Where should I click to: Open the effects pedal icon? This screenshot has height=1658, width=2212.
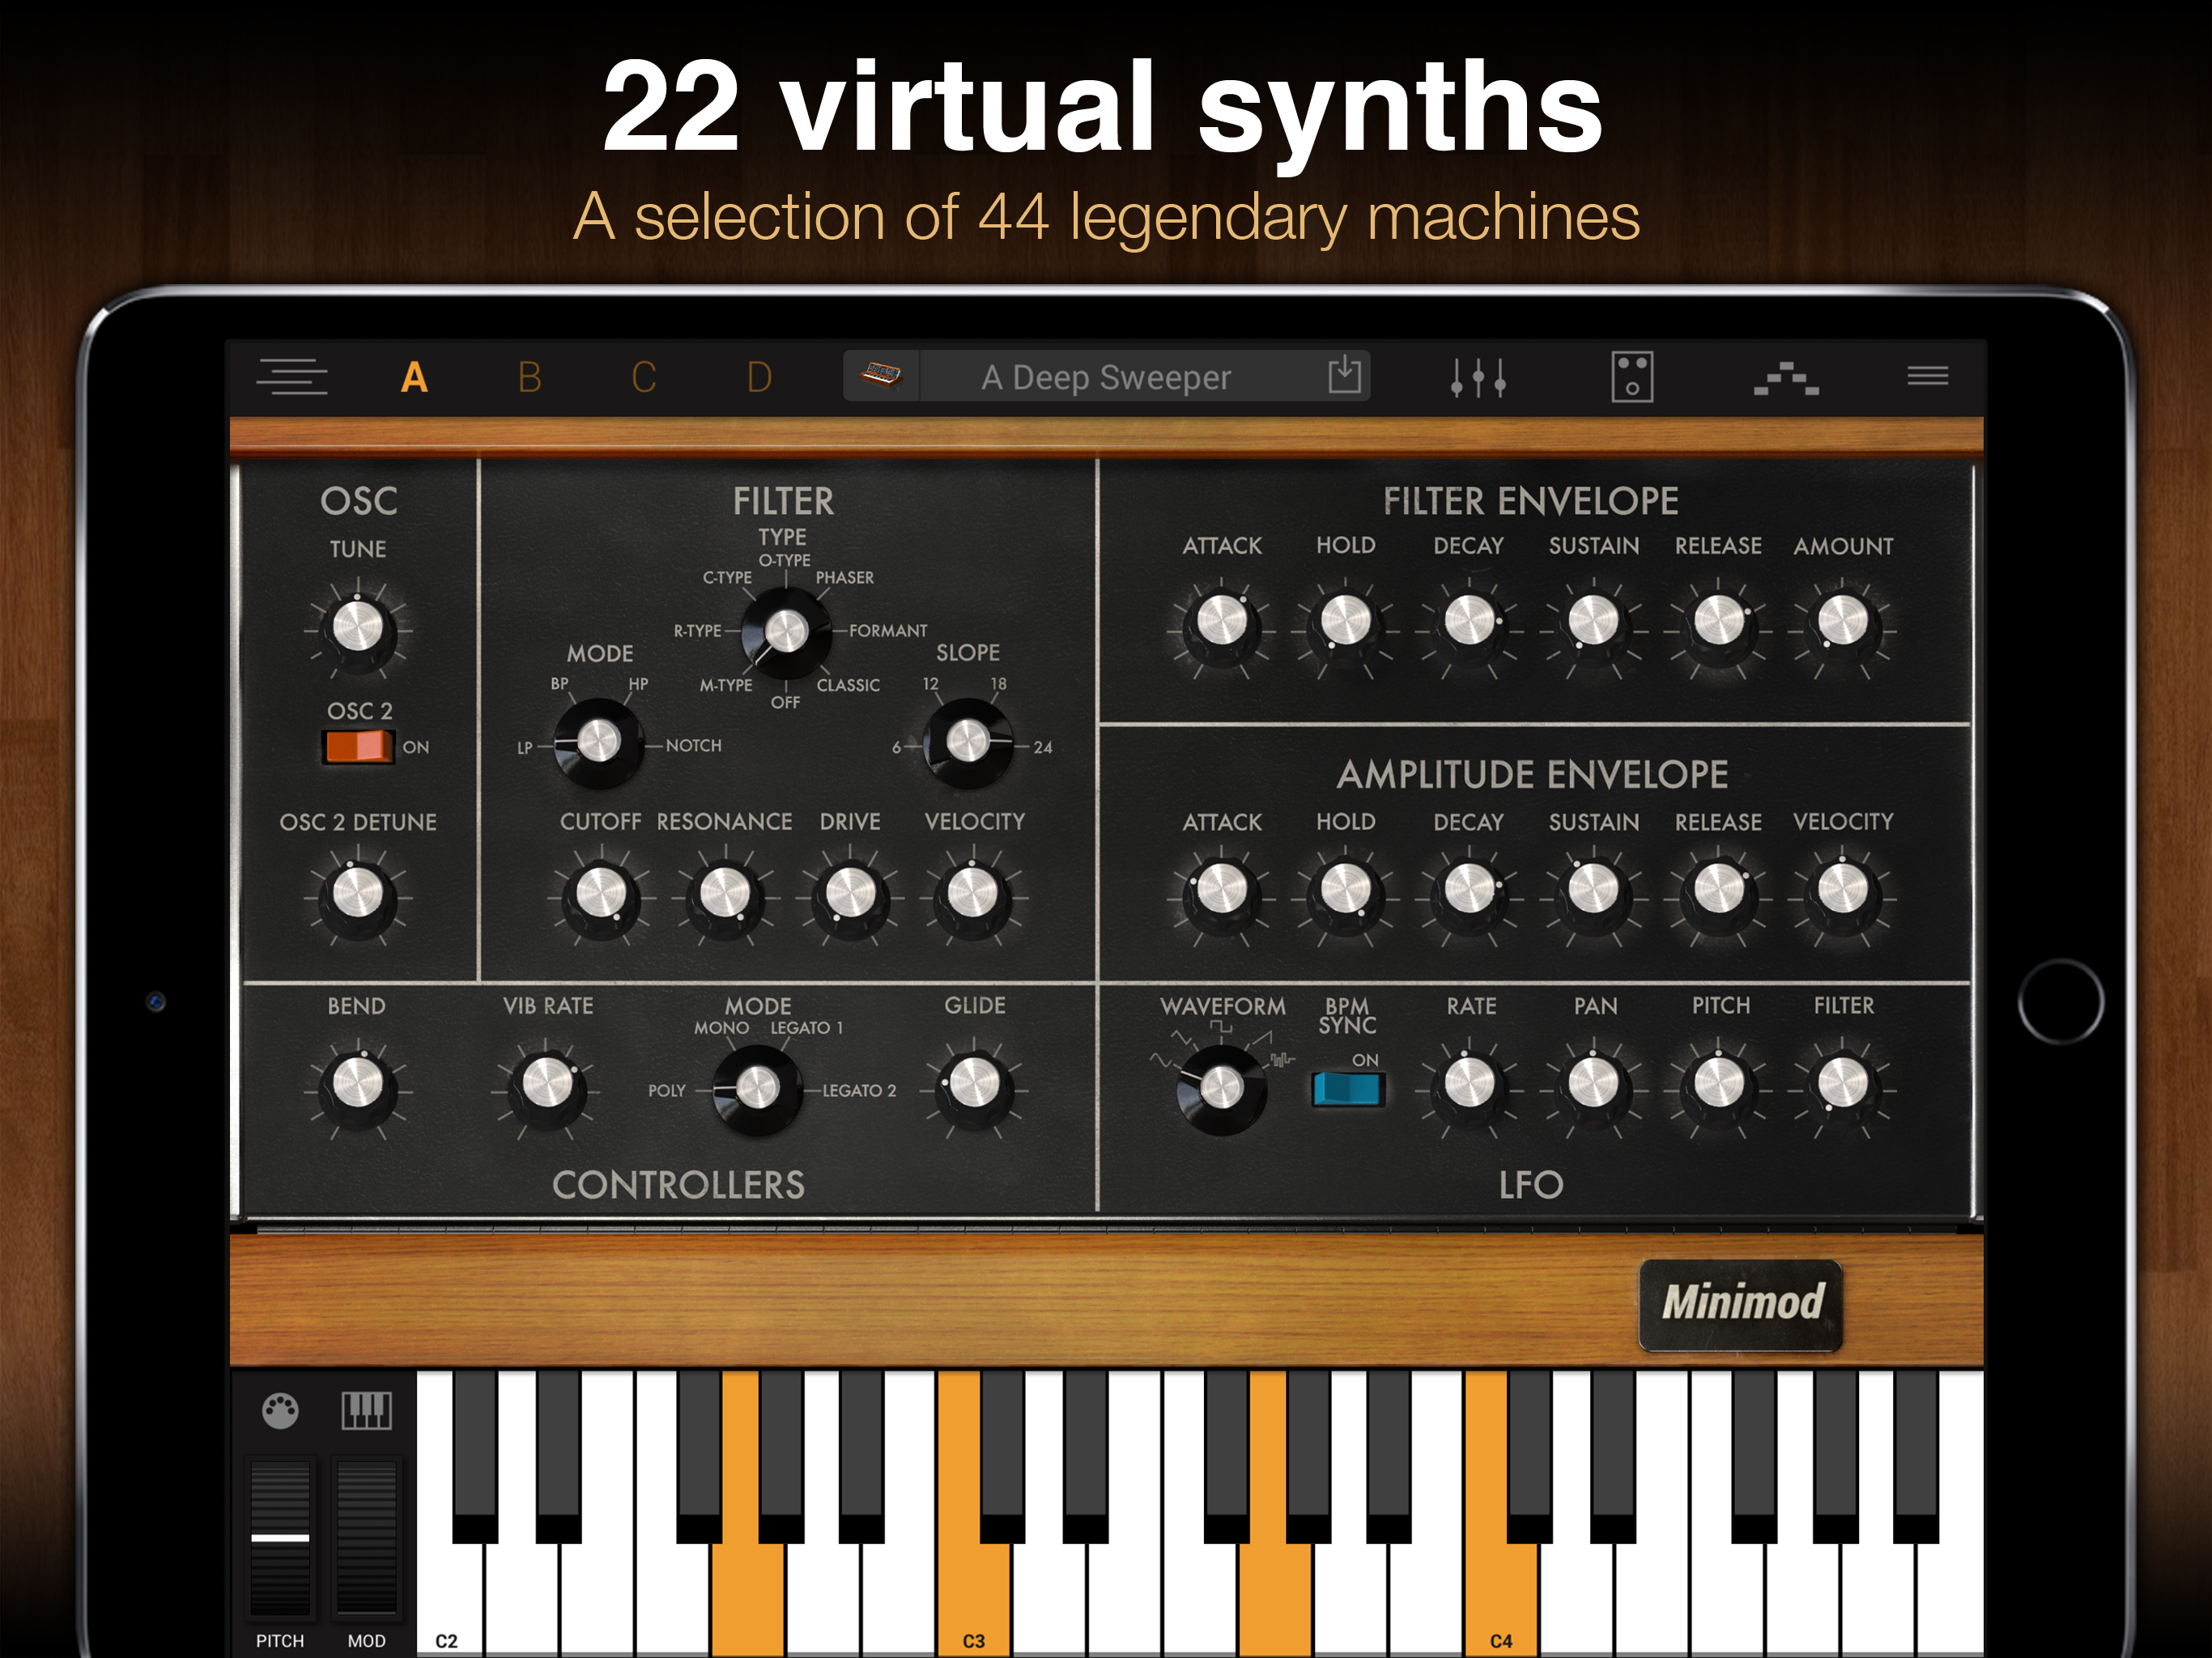click(x=1631, y=377)
